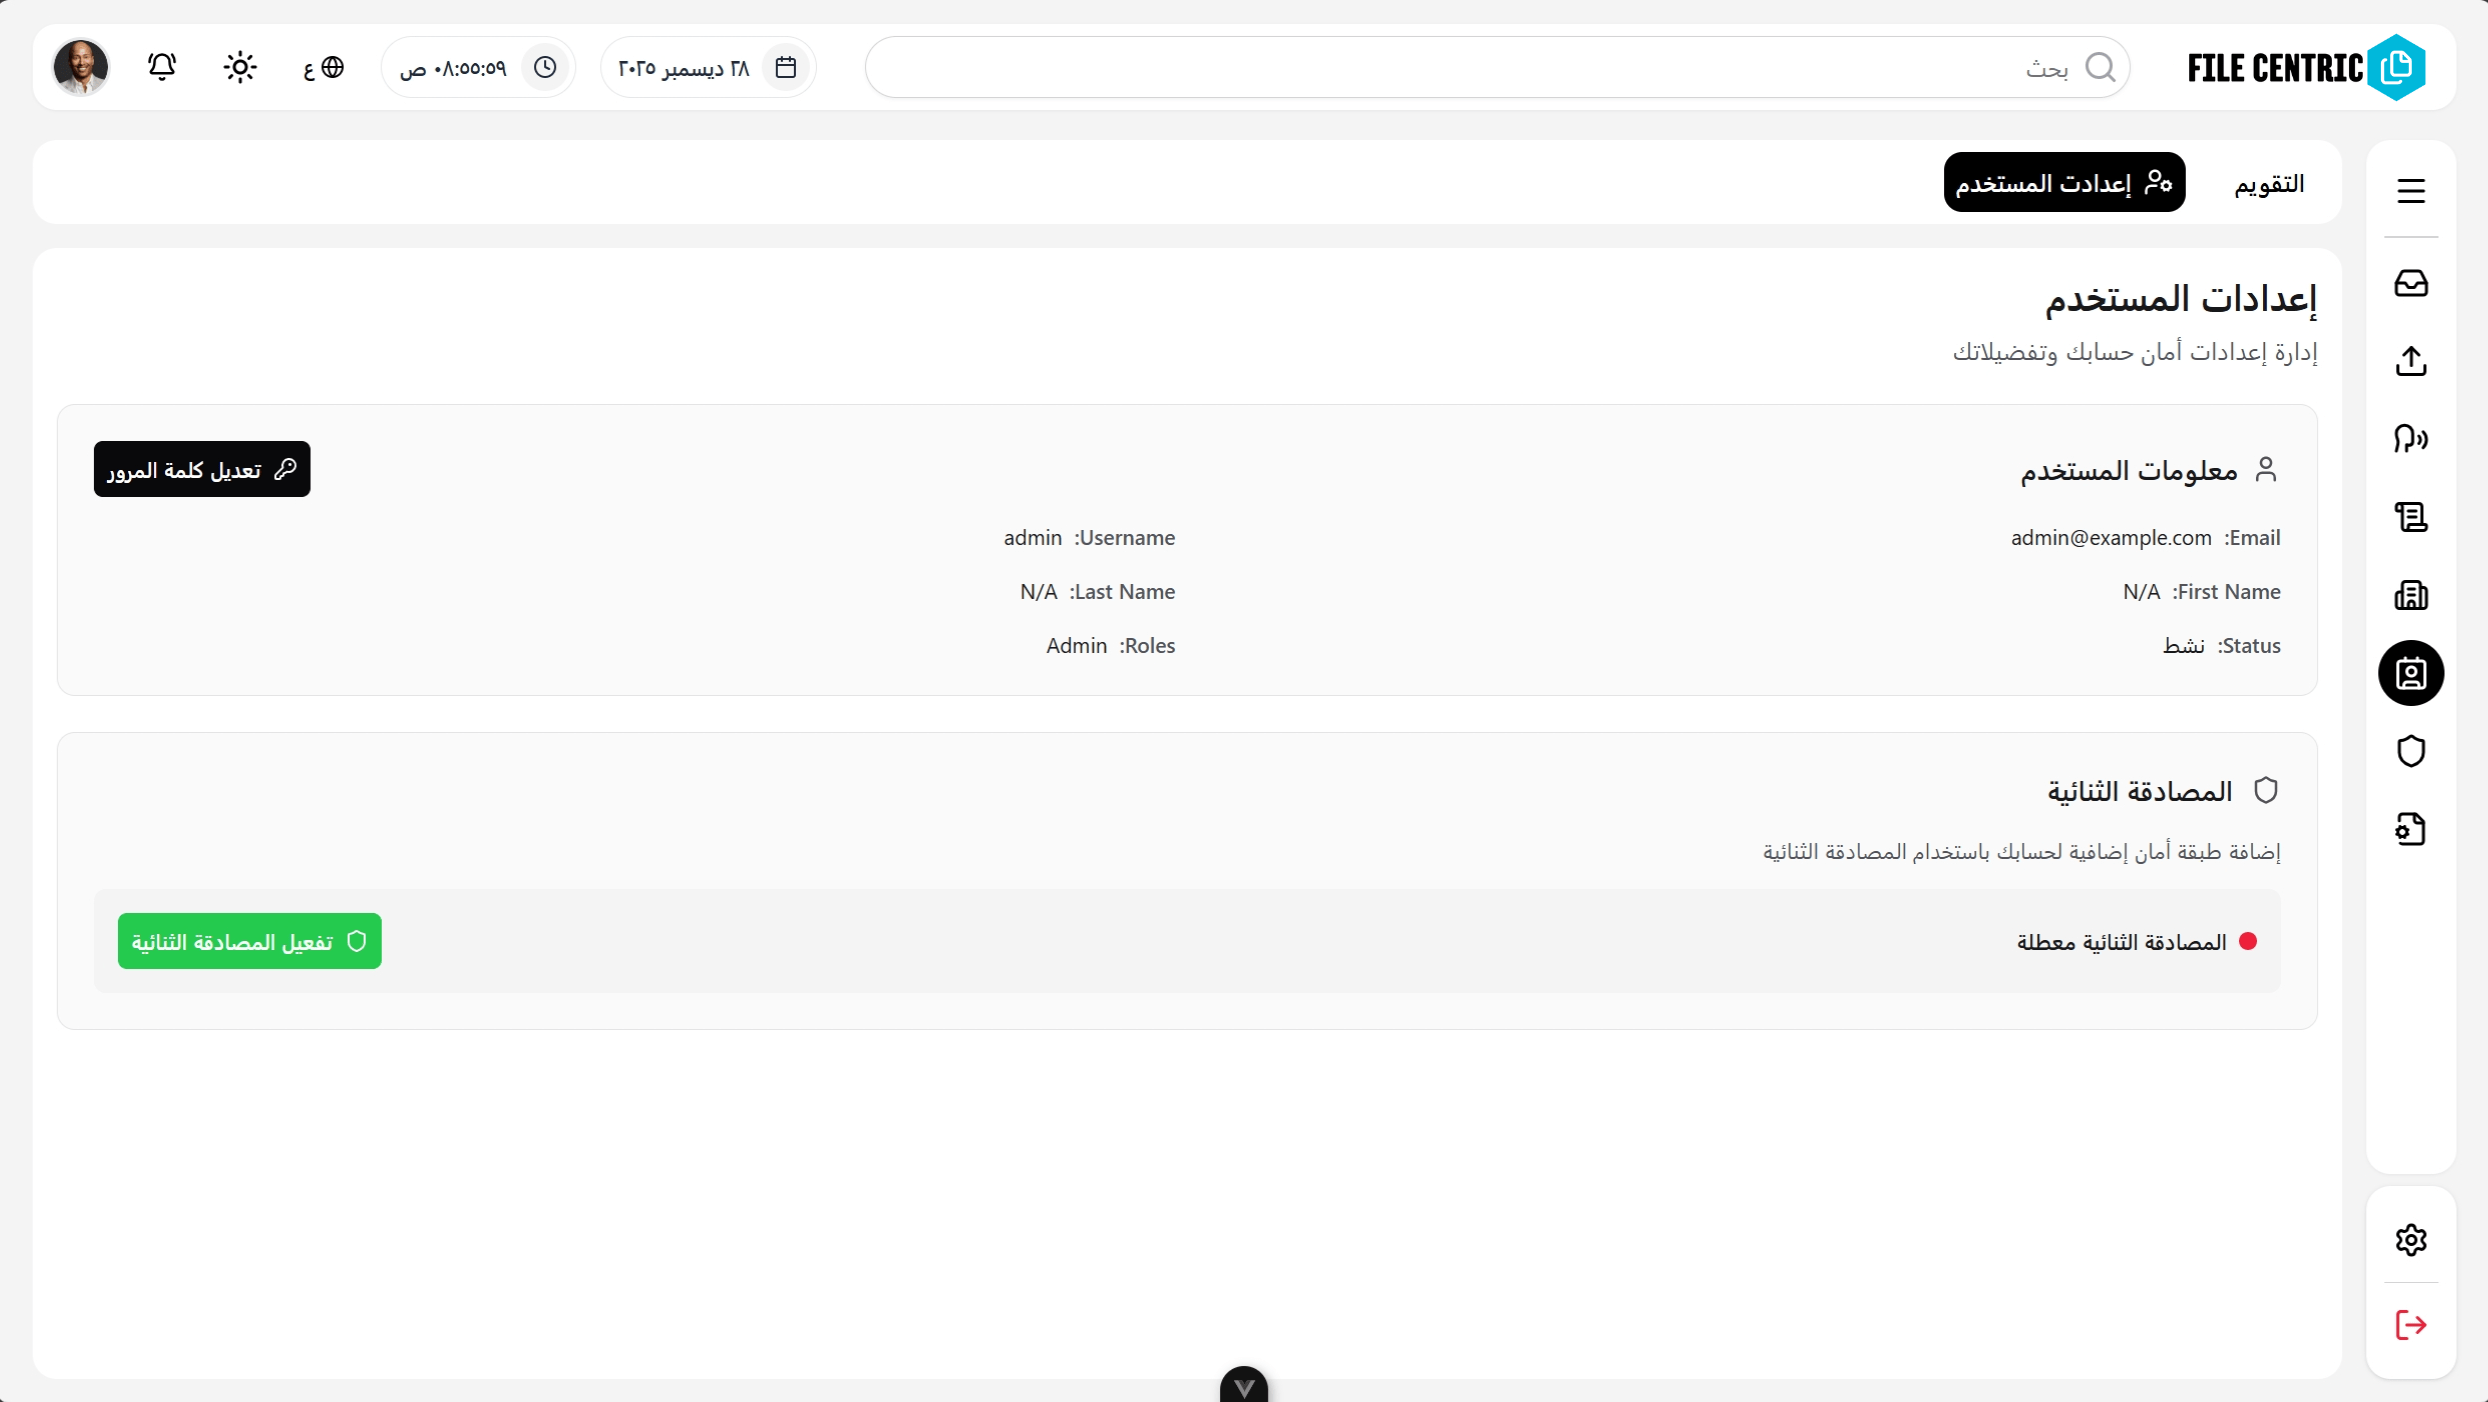Enable two-factor authentication with green button
This screenshot has height=1402, width=2488.
click(x=249, y=941)
